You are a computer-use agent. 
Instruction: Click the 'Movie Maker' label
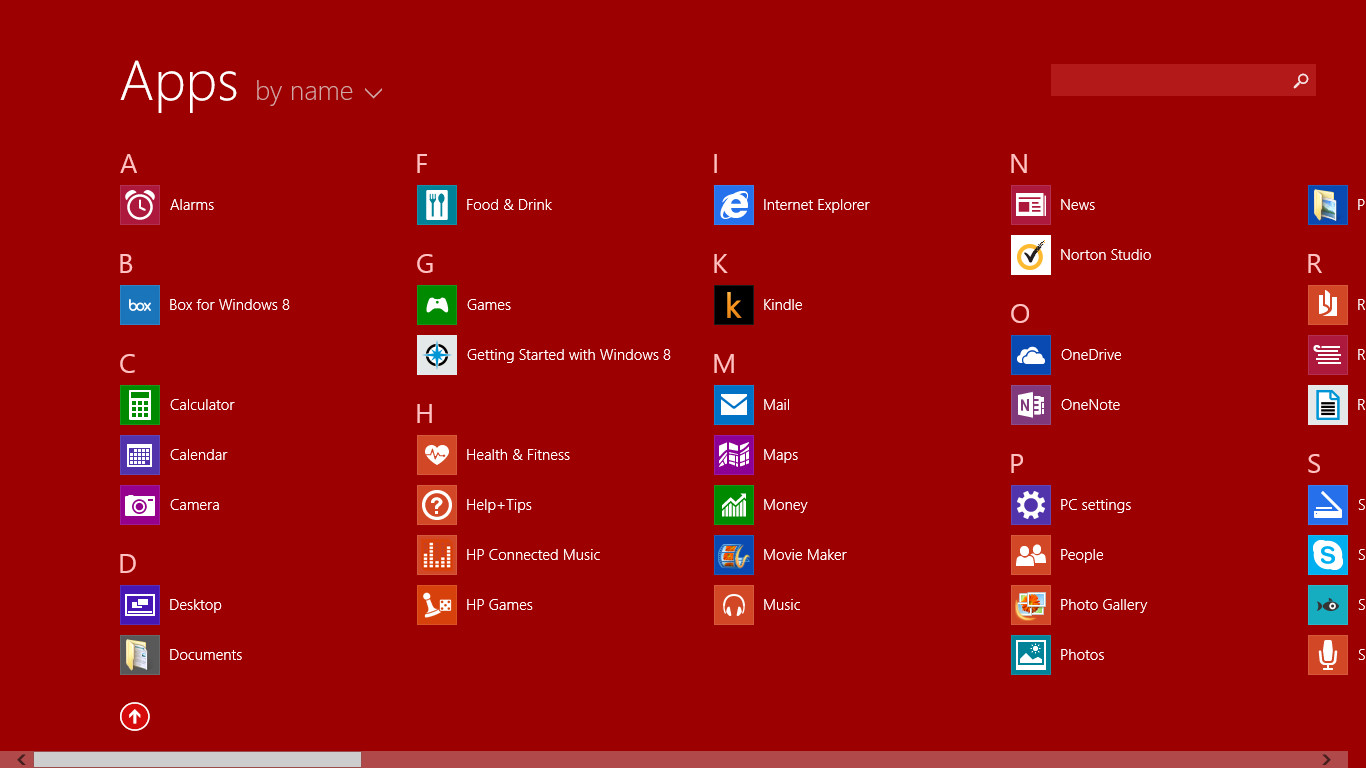805,555
